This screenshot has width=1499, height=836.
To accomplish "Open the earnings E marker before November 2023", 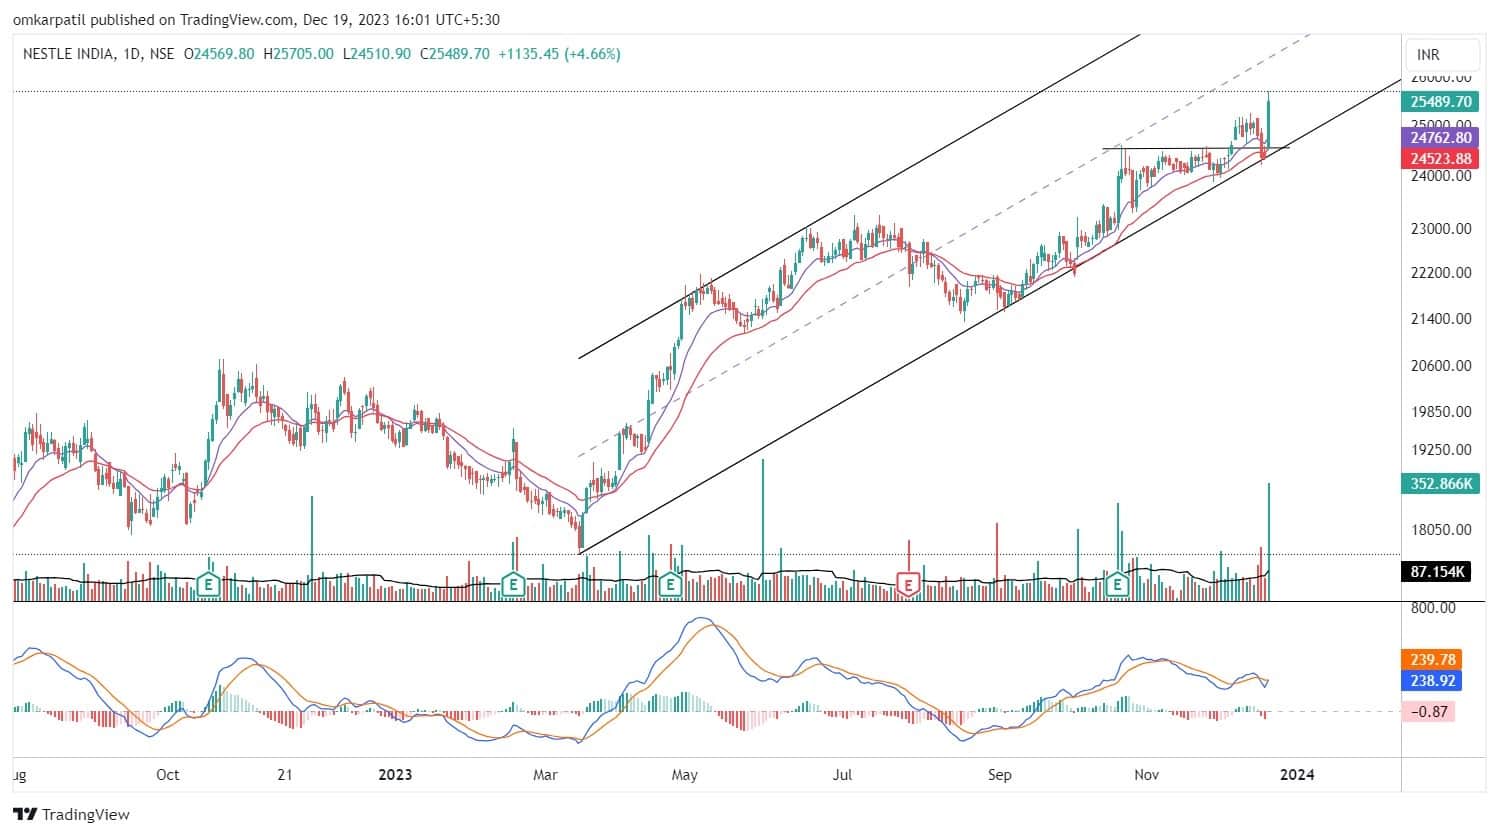I will (x=1116, y=583).
